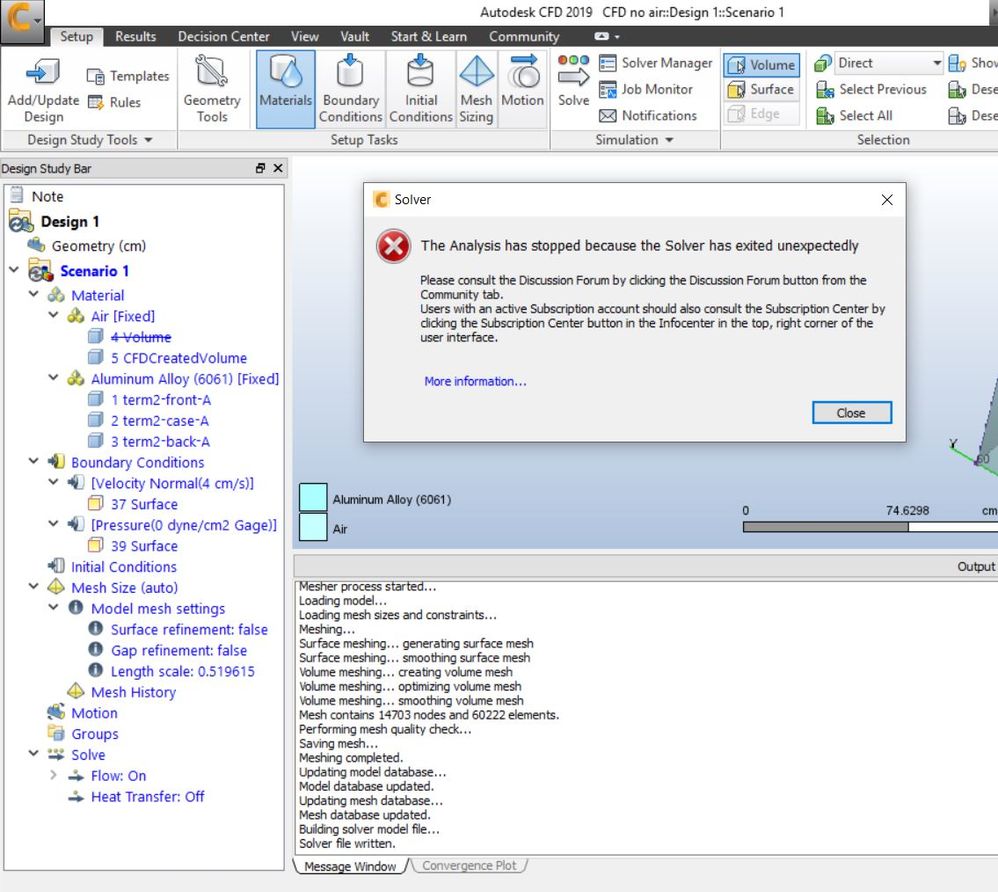The height and width of the screenshot is (892, 998).
Task: Click the Aluminum Alloy (6061) legend swatch
Action: tap(313, 498)
